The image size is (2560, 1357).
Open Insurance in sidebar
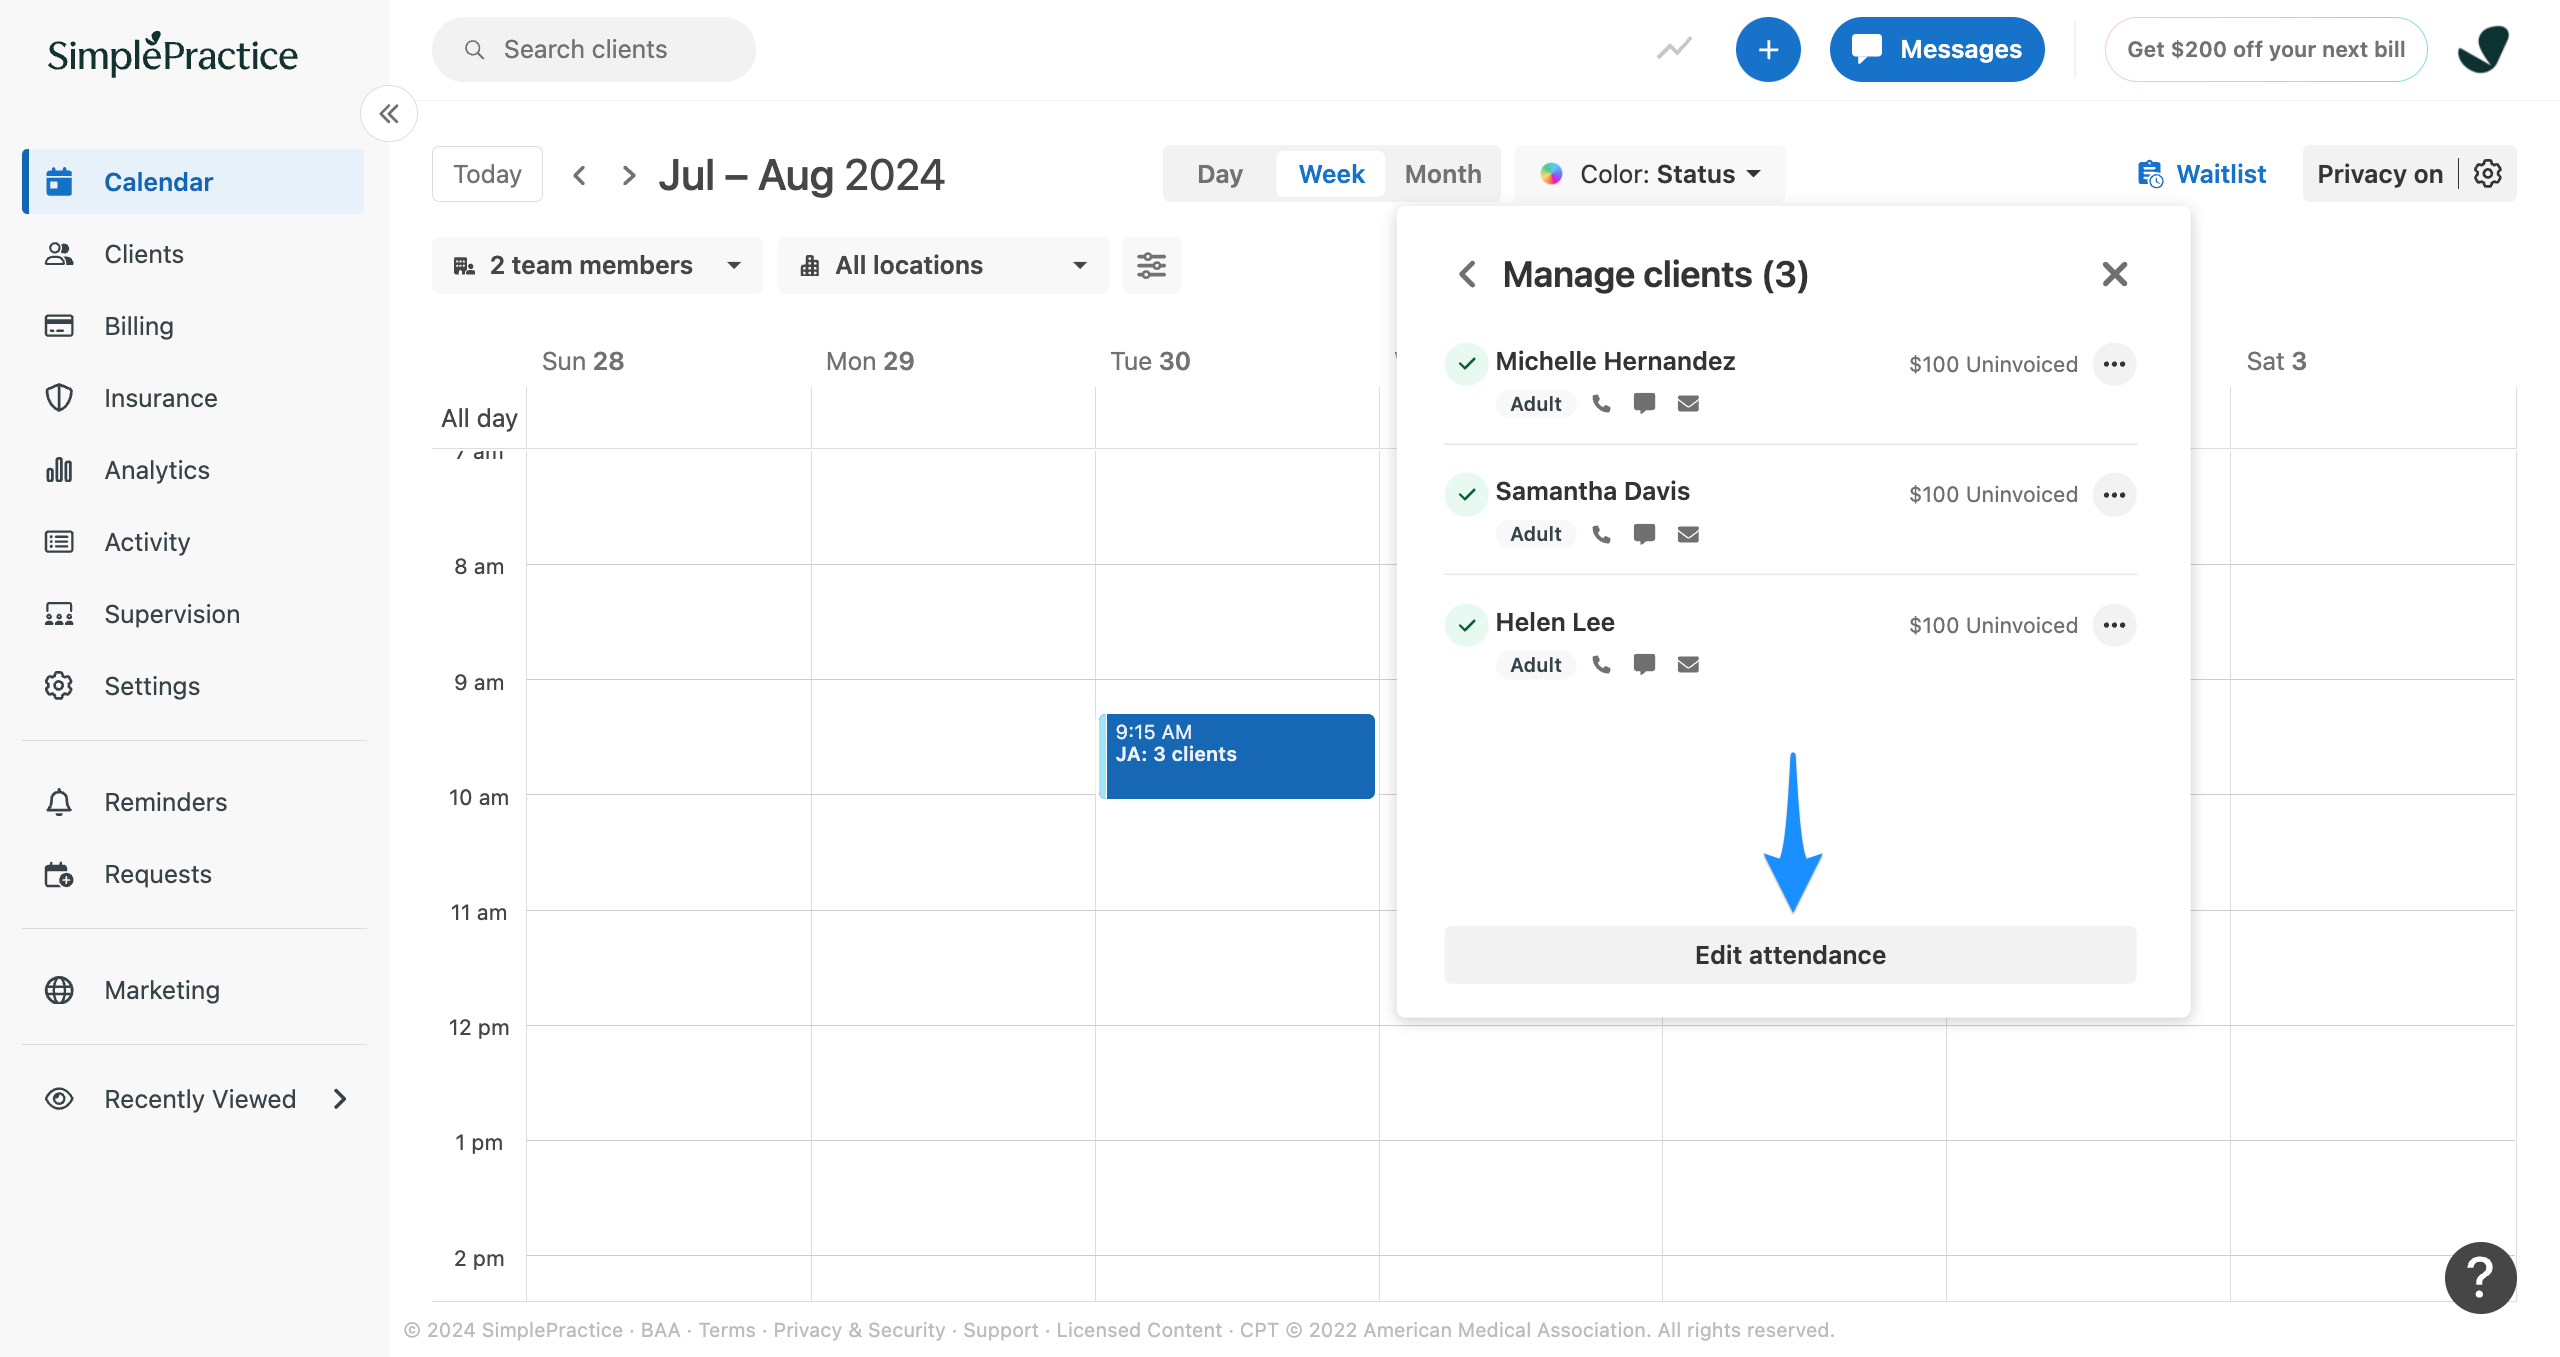193,398
